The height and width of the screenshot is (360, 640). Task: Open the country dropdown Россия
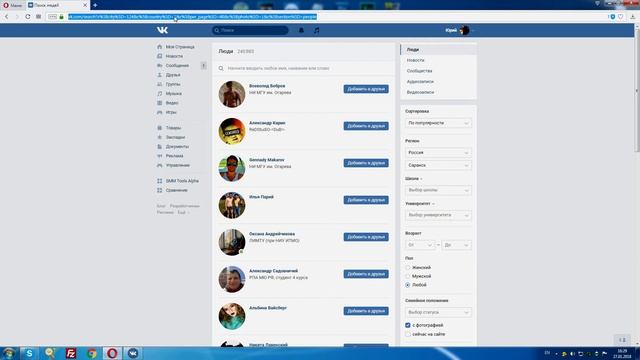(438, 153)
